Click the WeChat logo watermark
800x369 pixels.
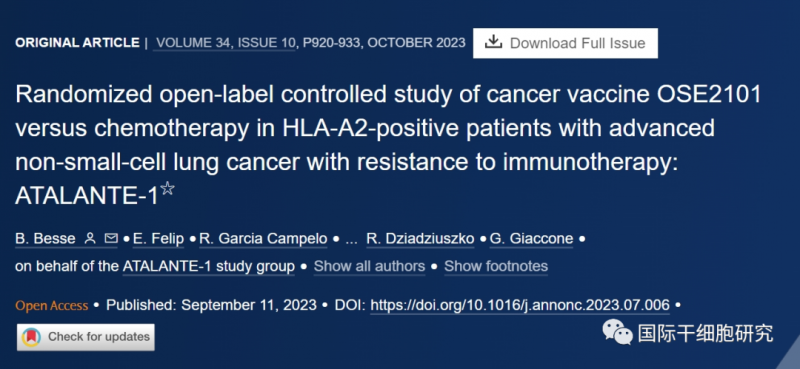point(617,332)
